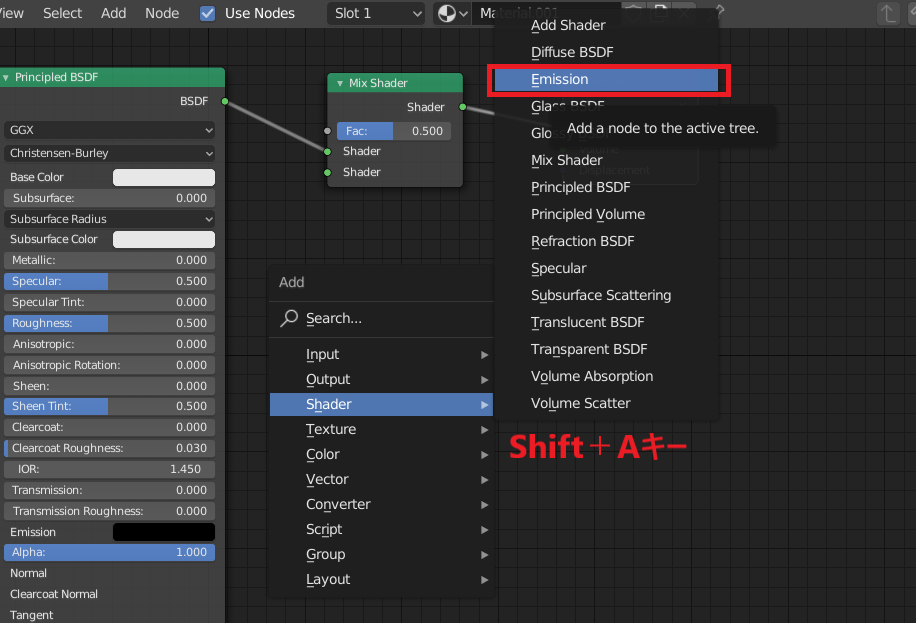Click the Subsurface Color swatch
This screenshot has width=916, height=623.
(x=164, y=240)
